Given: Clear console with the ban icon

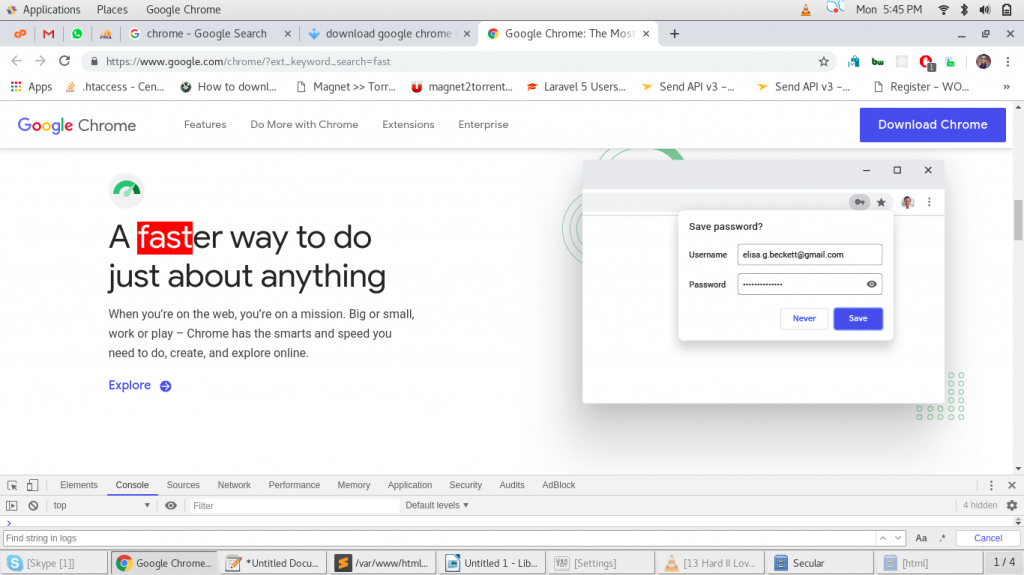Looking at the screenshot, I should (33, 505).
